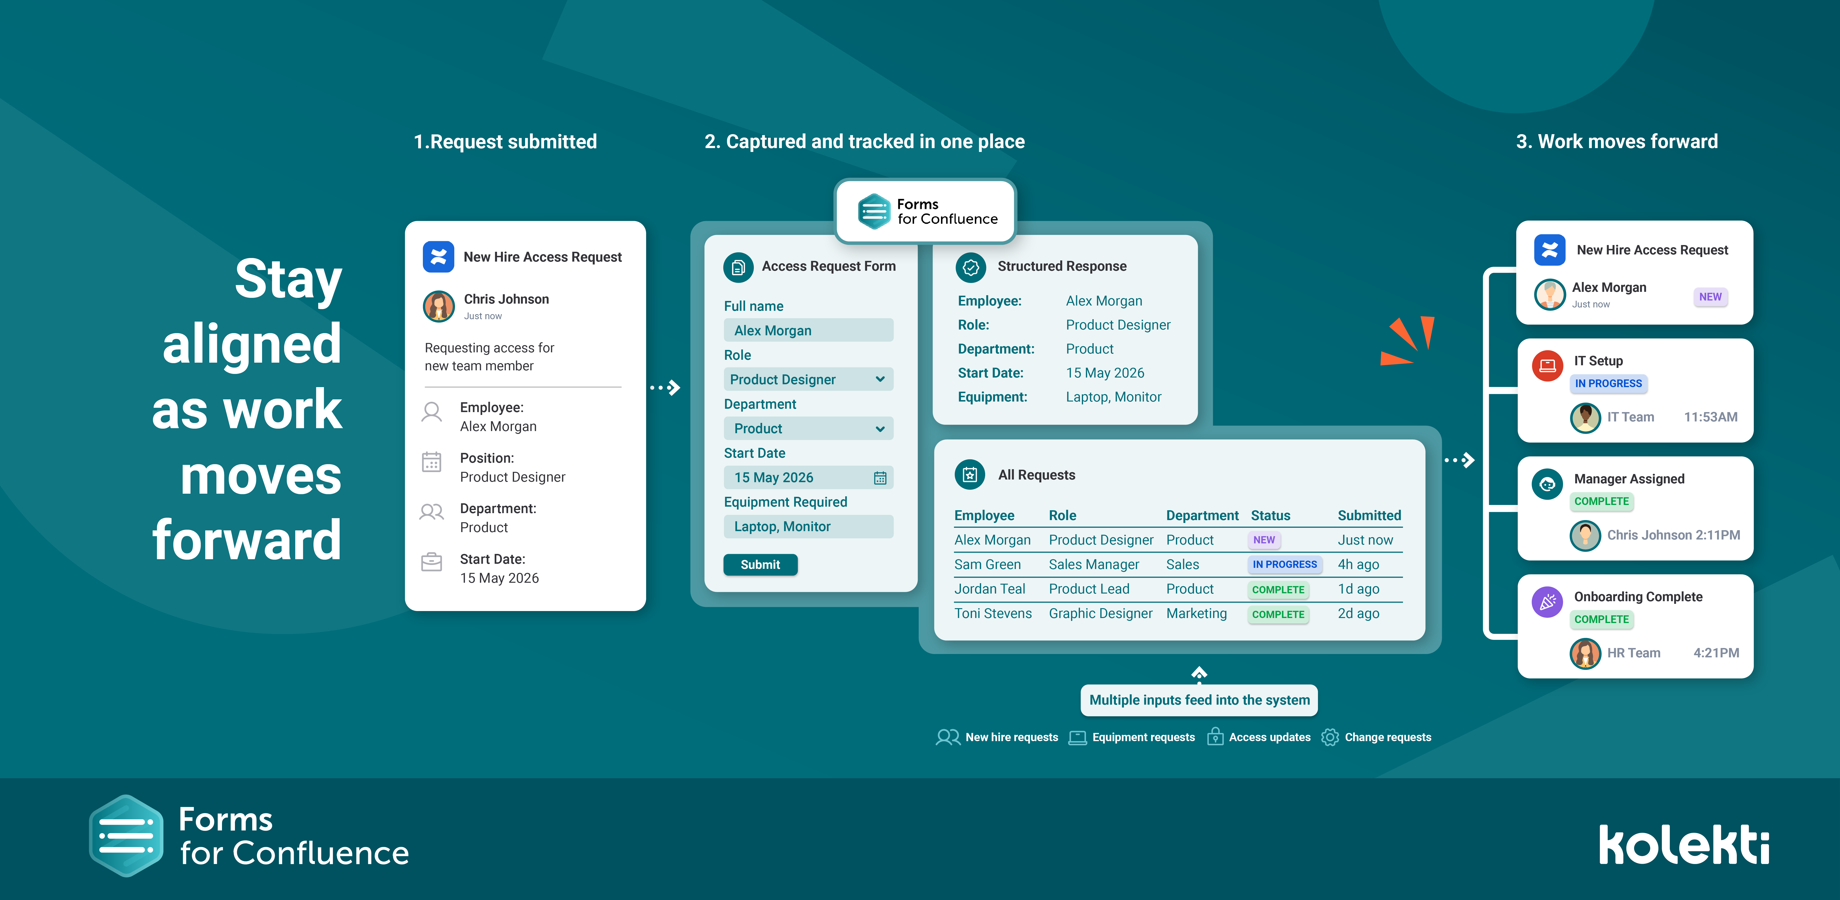Click the 11:53AM timestamp on IT Setup card
The height and width of the screenshot is (900, 1840).
click(1710, 417)
